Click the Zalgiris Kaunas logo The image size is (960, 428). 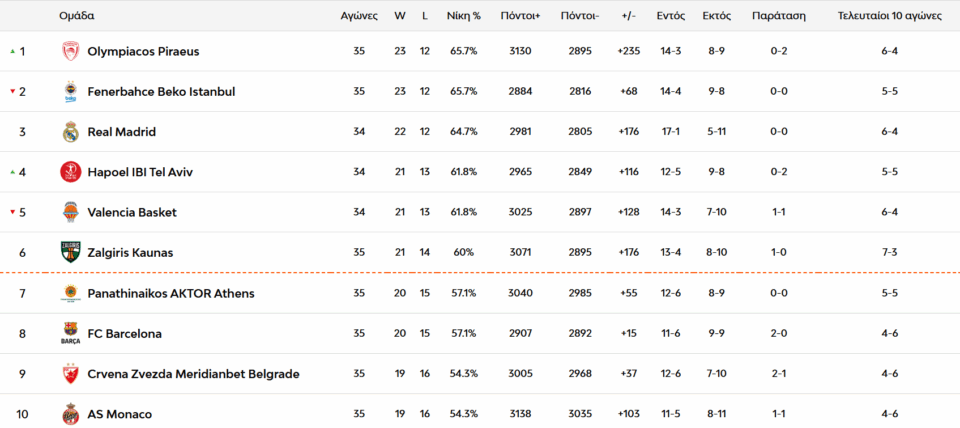(x=70, y=253)
